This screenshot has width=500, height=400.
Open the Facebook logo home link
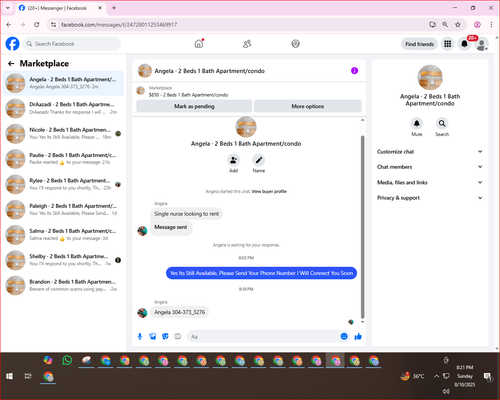[13, 44]
